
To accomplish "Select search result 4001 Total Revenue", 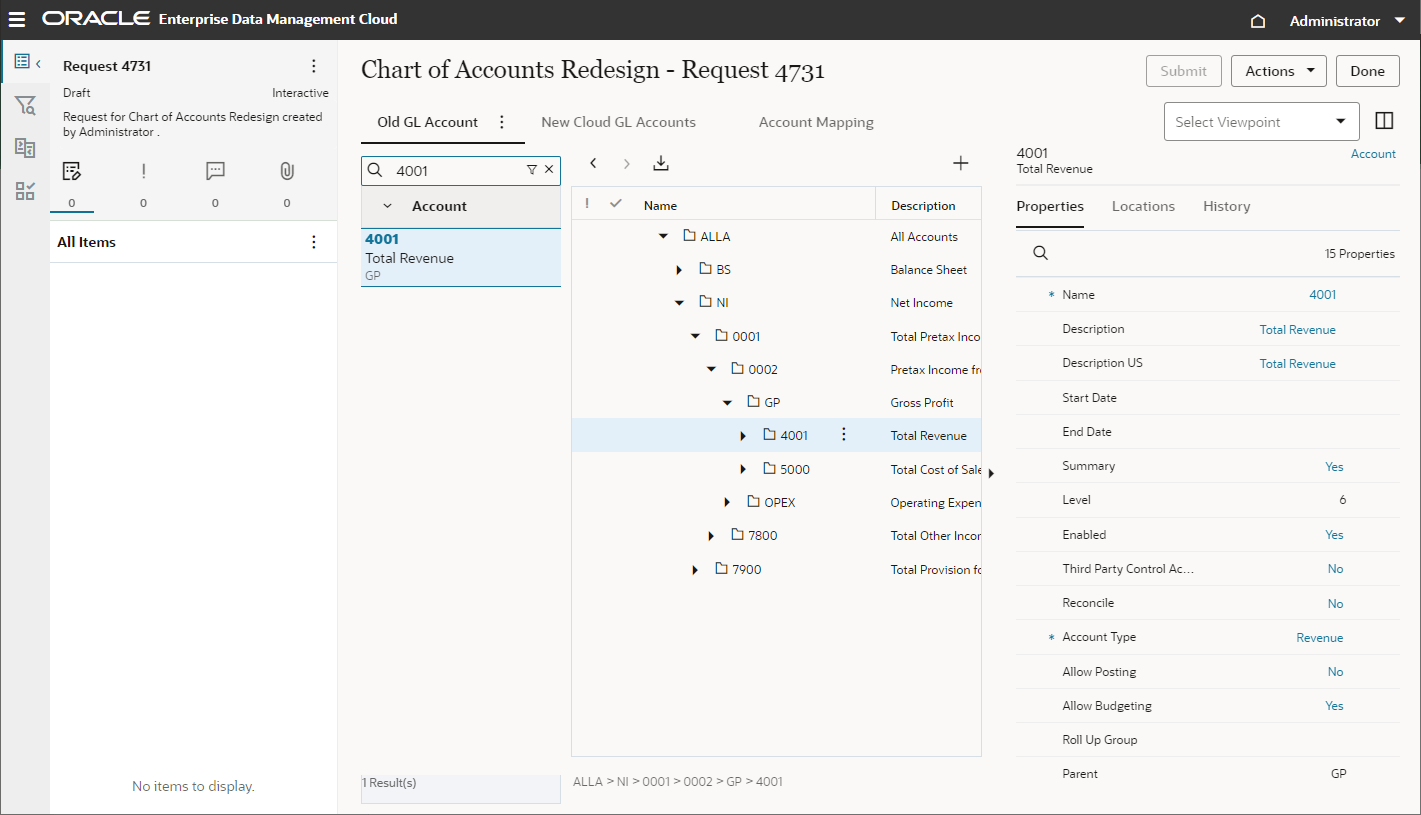I will (x=461, y=257).
